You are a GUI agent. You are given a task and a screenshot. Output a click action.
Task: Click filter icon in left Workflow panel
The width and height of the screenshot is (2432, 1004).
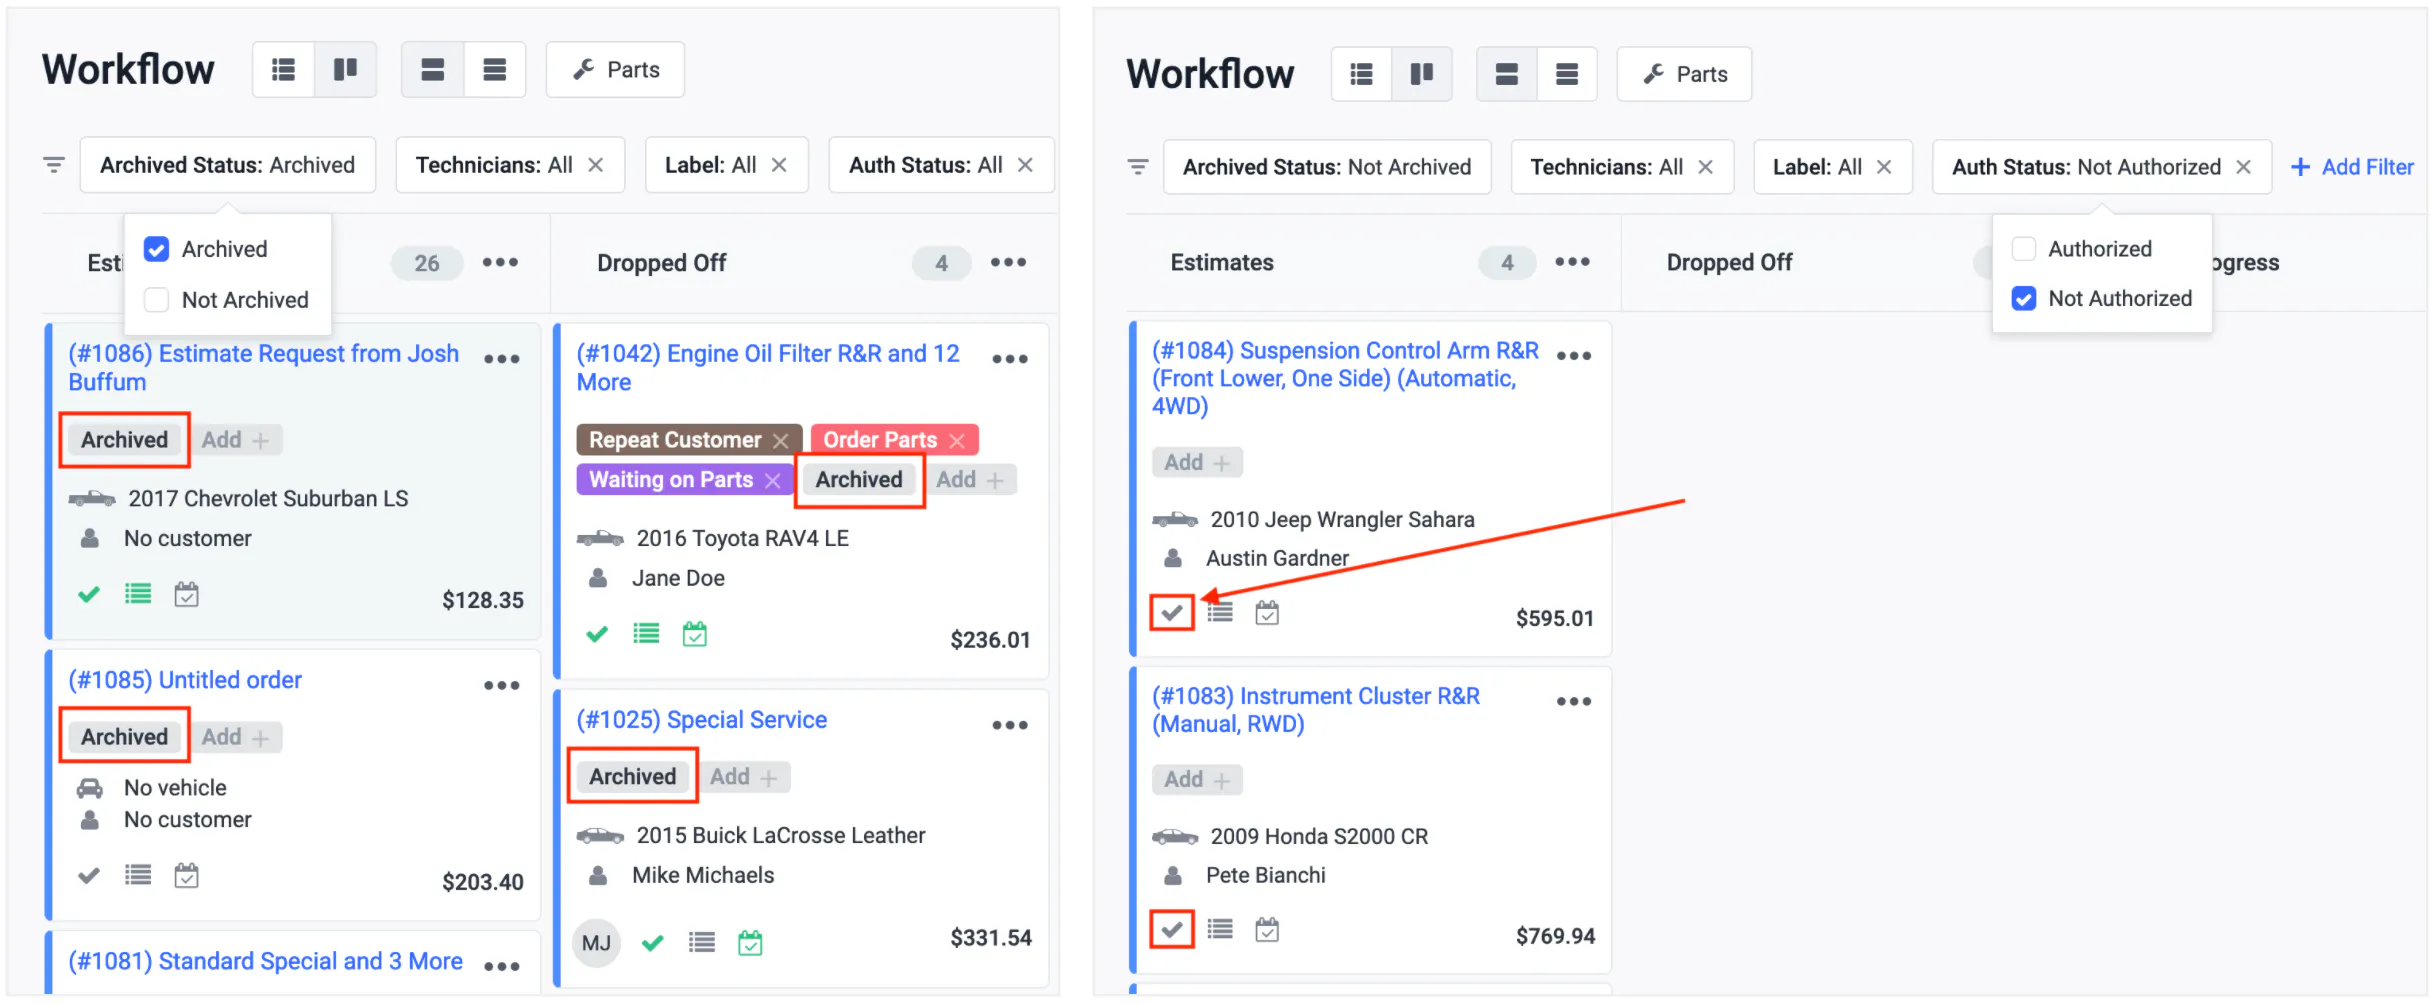pyautogui.click(x=54, y=165)
